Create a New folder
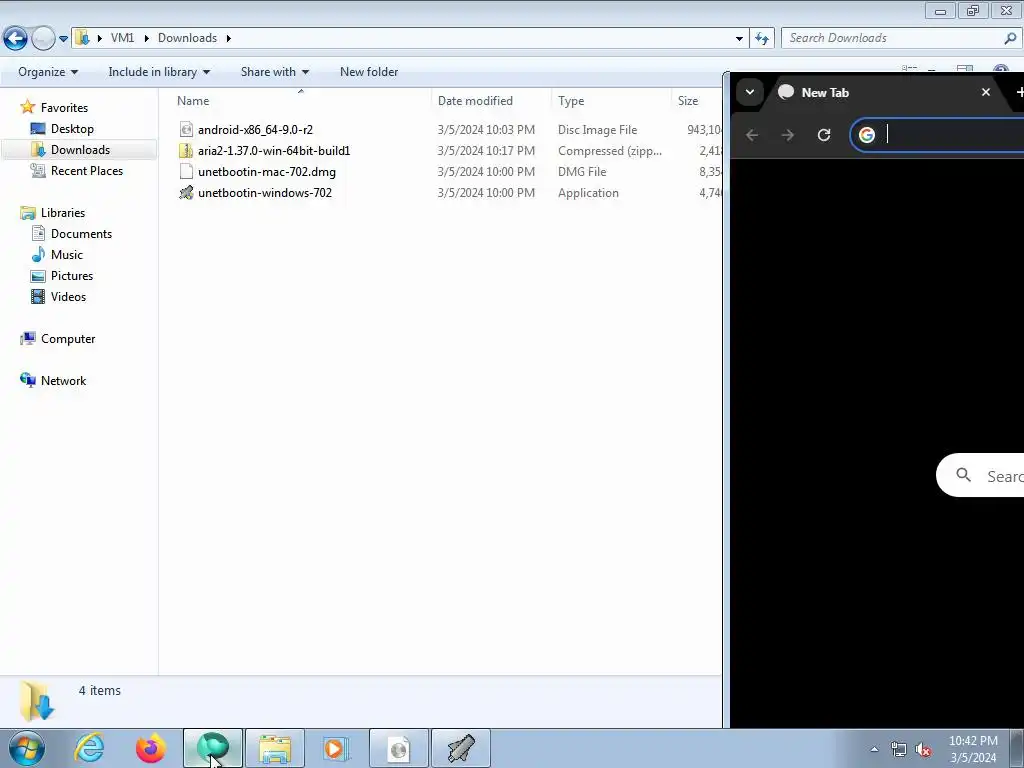 (369, 72)
